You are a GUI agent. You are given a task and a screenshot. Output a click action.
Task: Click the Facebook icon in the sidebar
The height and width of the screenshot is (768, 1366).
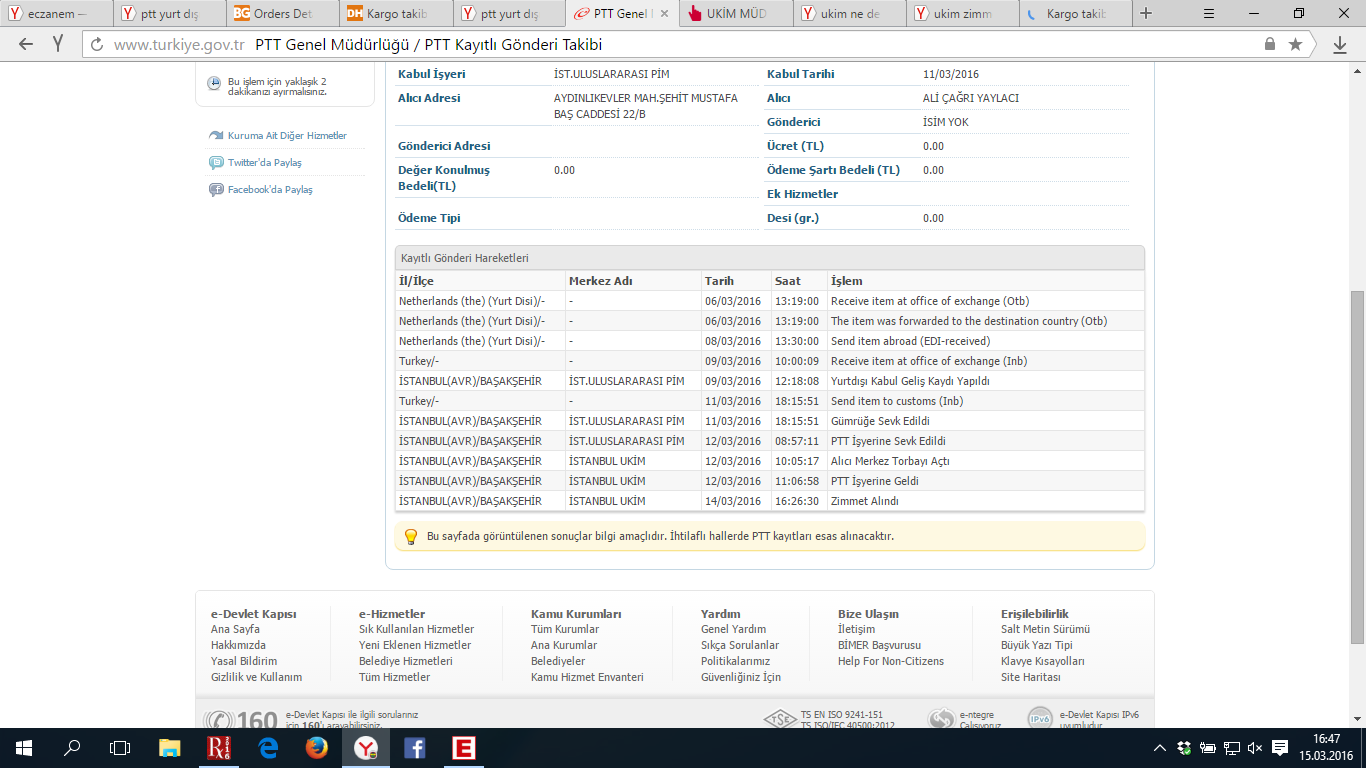tap(216, 190)
